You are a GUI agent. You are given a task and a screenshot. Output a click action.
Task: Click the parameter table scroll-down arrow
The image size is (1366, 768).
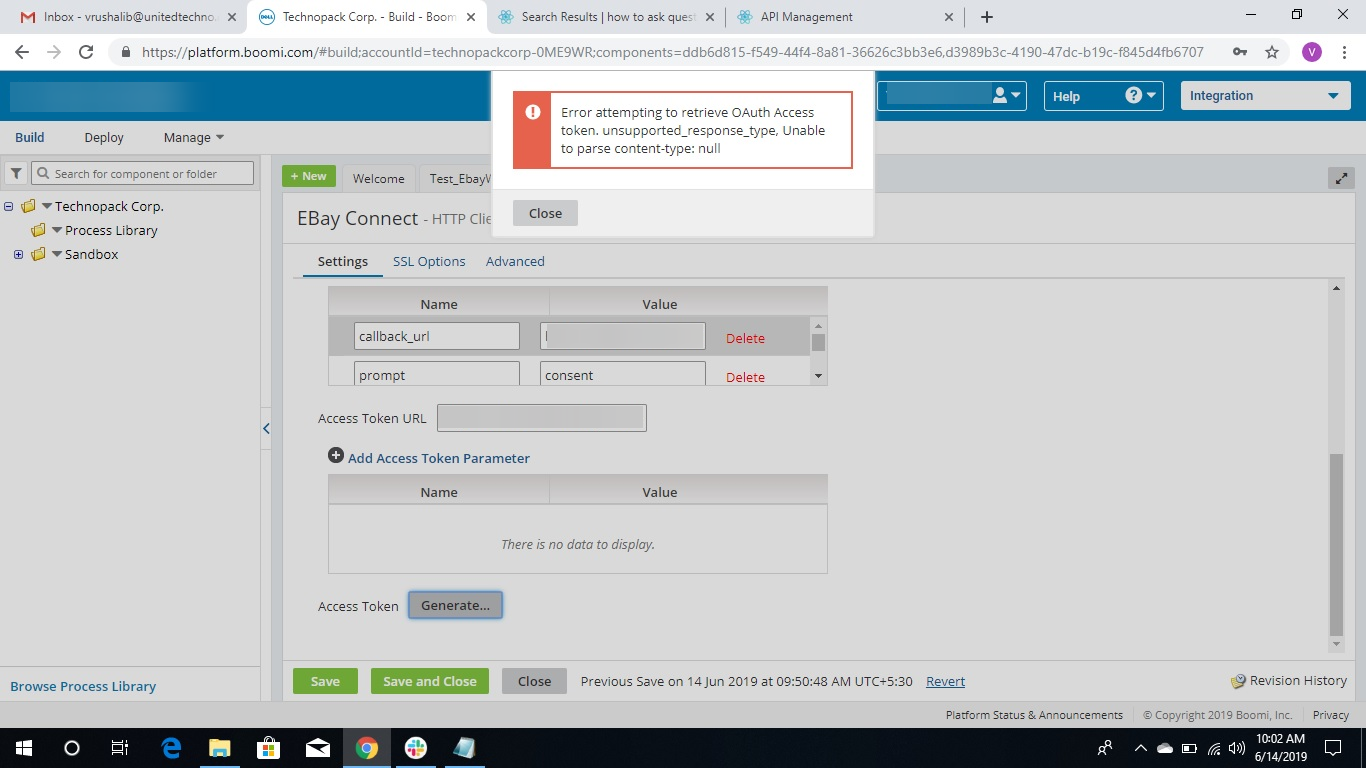pyautogui.click(x=818, y=376)
